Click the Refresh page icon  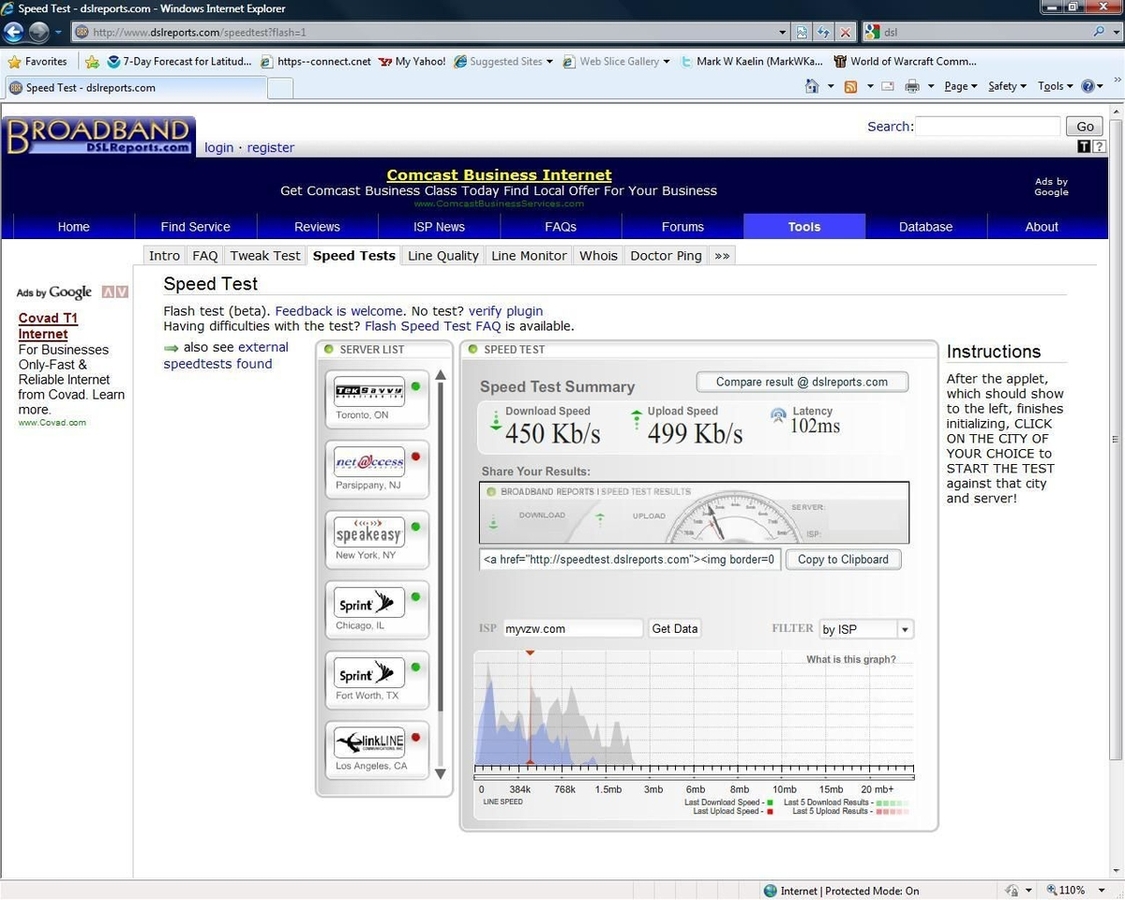coord(824,32)
